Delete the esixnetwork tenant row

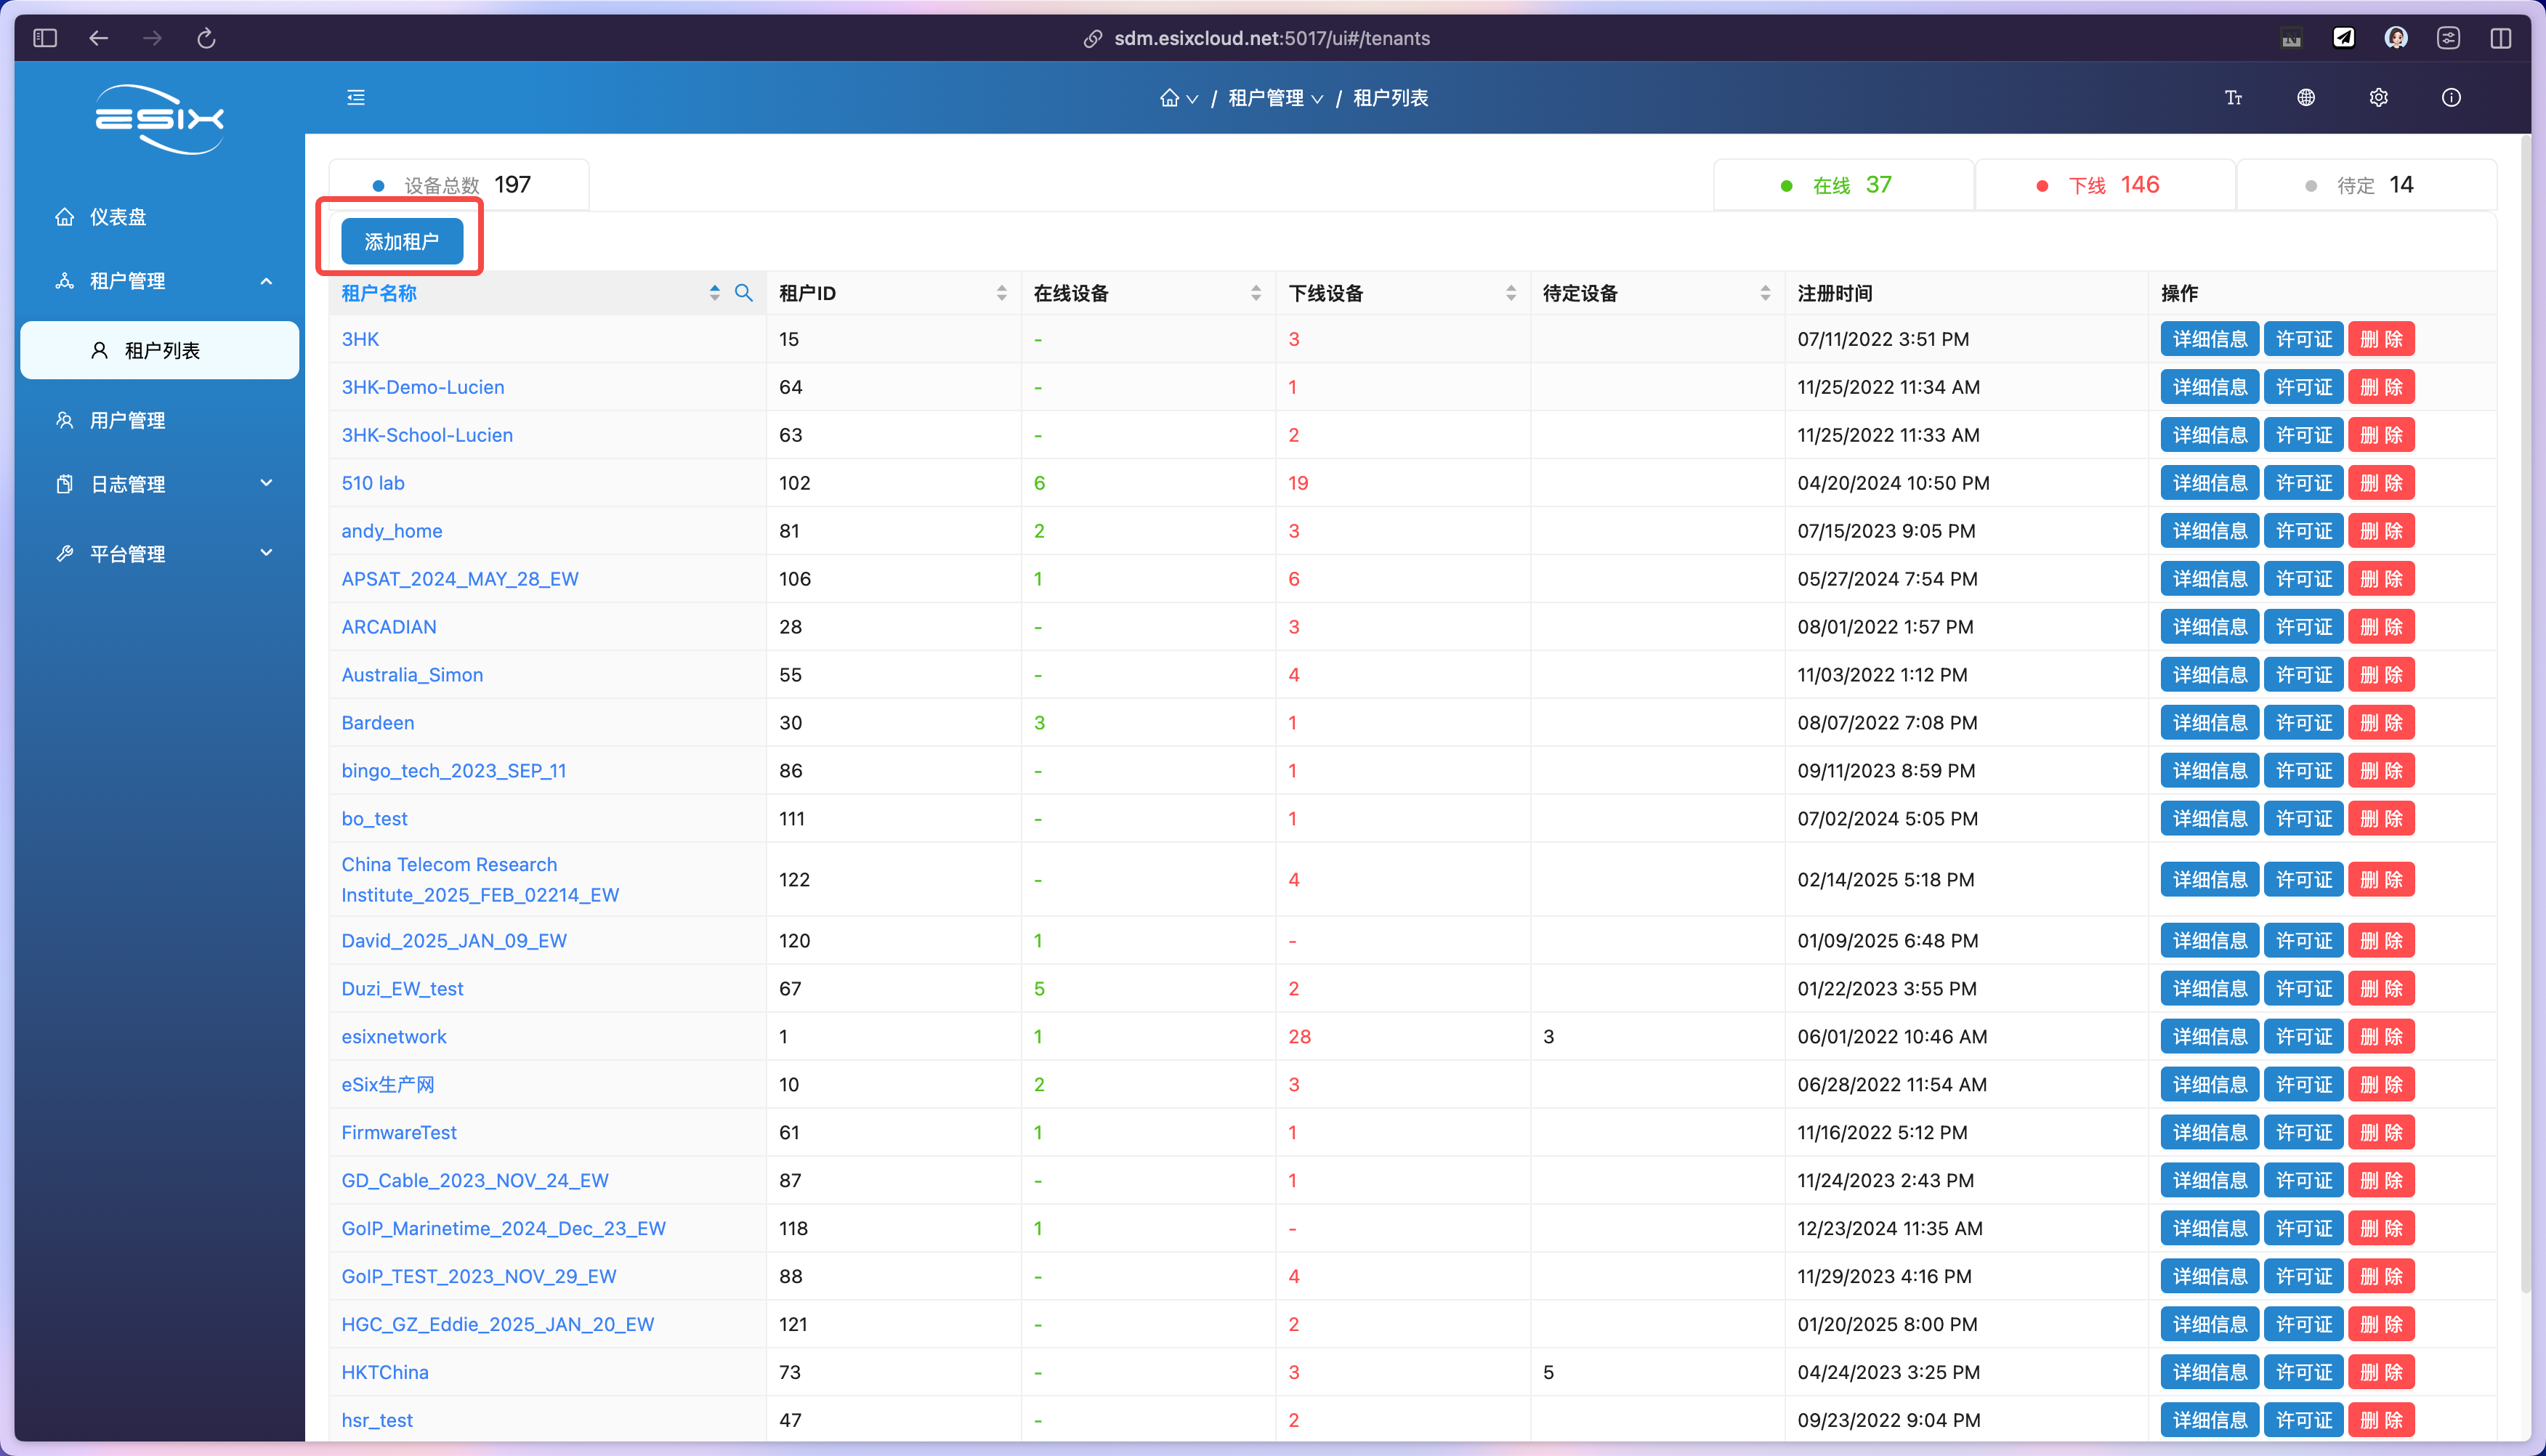[2380, 1037]
